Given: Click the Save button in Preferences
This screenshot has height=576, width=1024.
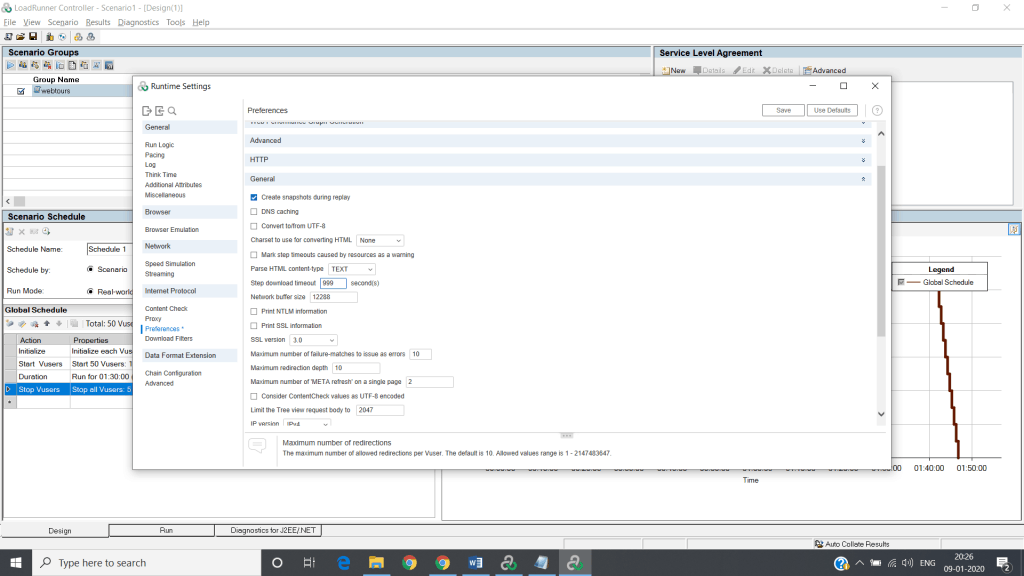Looking at the screenshot, I should pos(782,110).
